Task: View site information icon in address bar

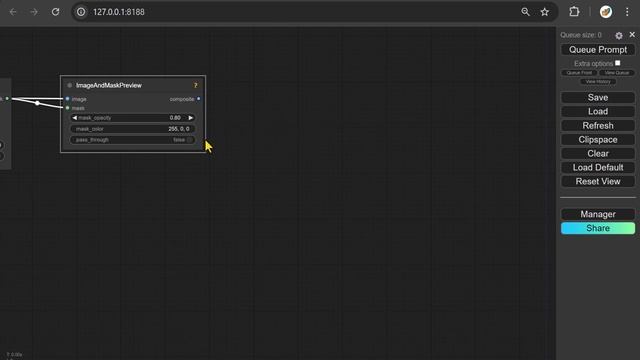Action: click(81, 12)
